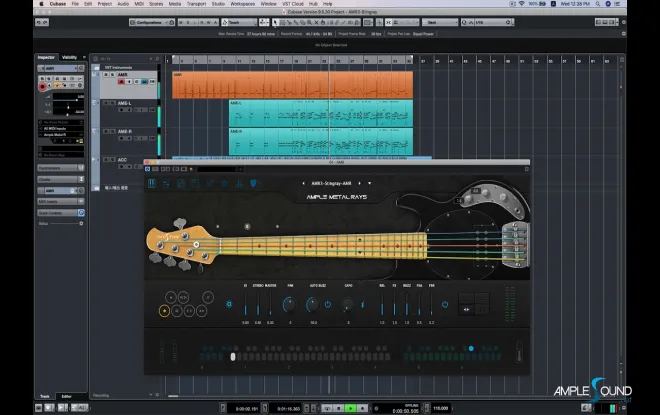Image resolution: width=660 pixels, height=415 pixels.
Task: Open preset menu arrow beside AMR3-Stingray-AMR
Action: tap(370, 184)
